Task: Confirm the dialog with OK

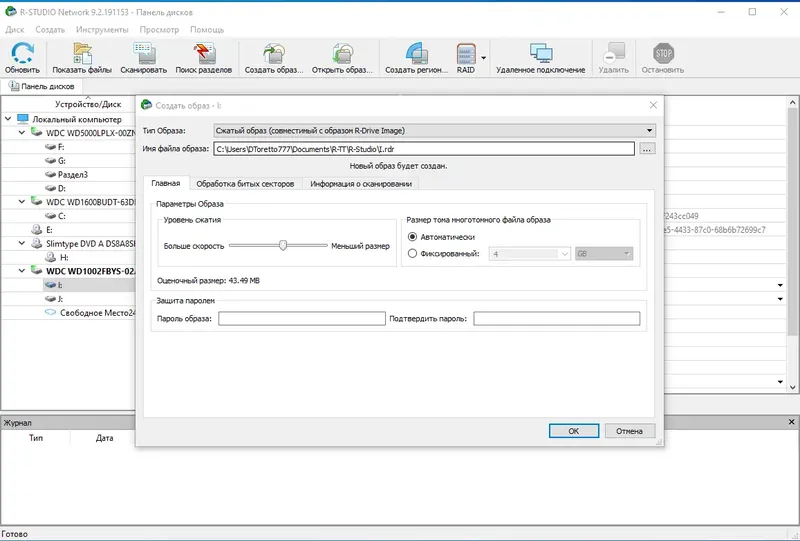Action: (573, 431)
